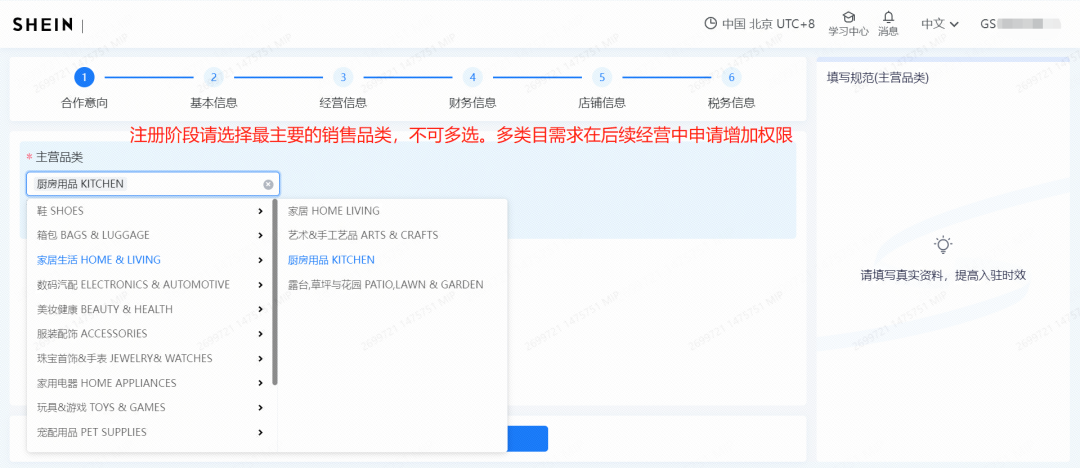The width and height of the screenshot is (1080, 468).
Task: Click the lightbulb tip icon
Action: (x=942, y=245)
